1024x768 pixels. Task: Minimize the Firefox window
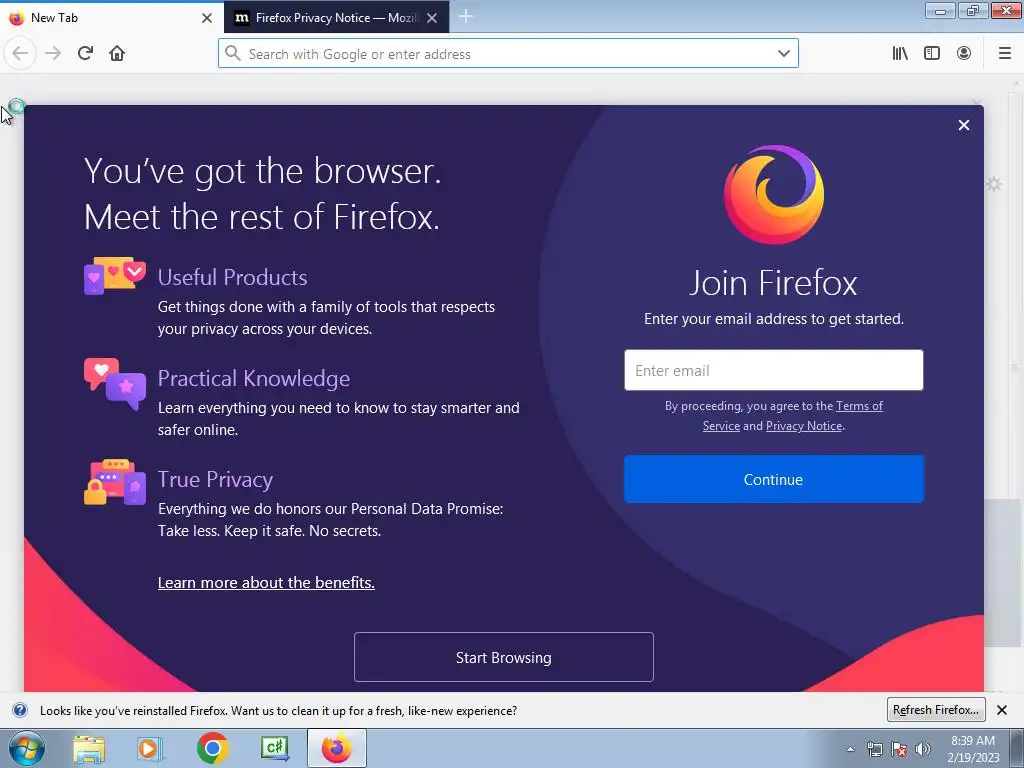pyautogui.click(x=940, y=11)
